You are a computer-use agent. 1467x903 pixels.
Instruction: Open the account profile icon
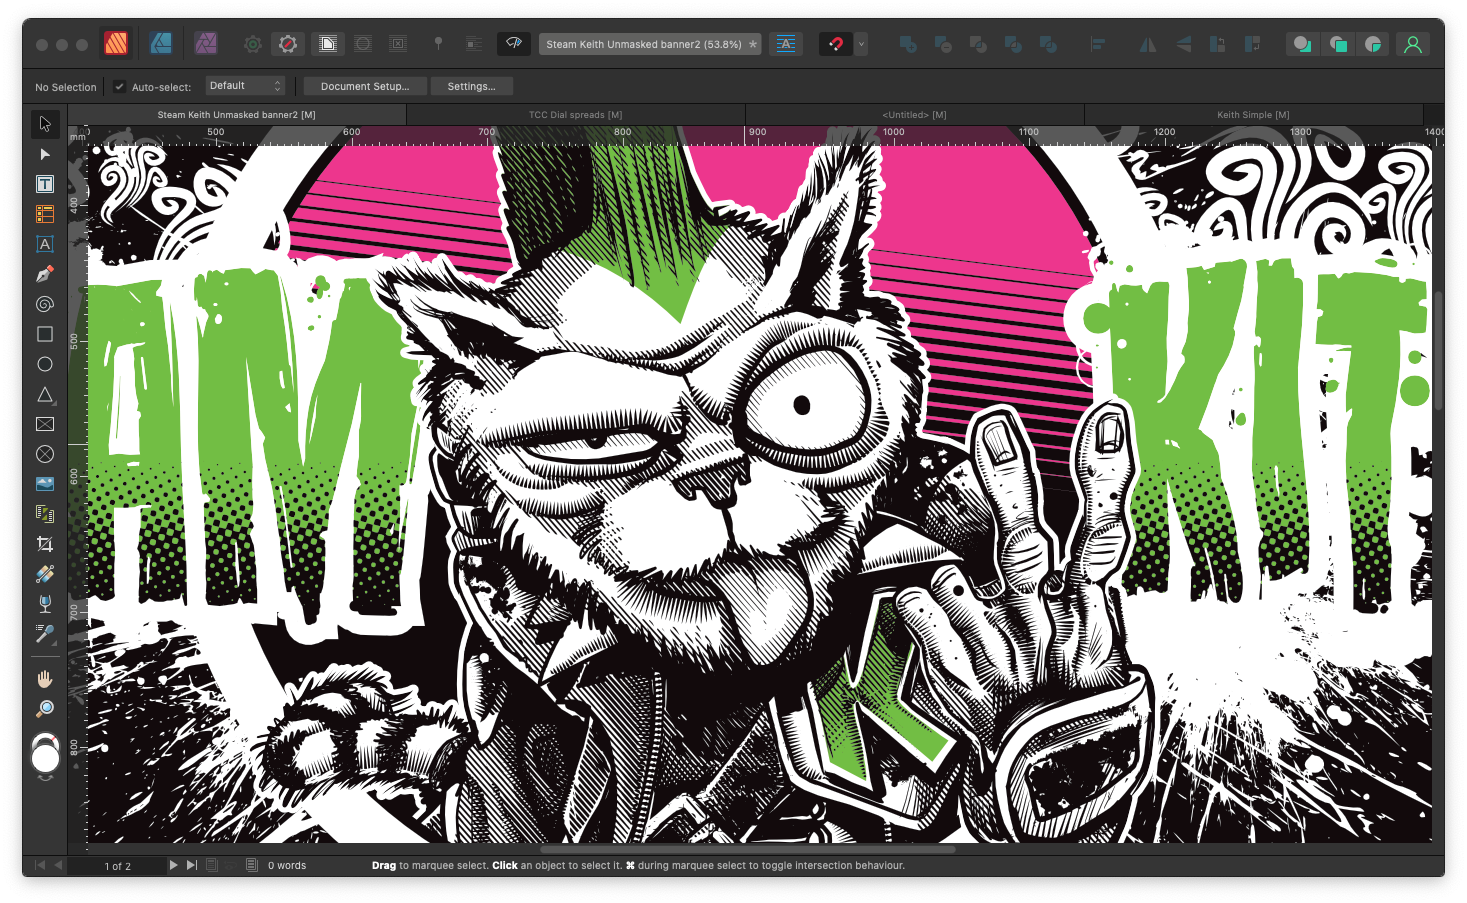pyautogui.click(x=1412, y=44)
